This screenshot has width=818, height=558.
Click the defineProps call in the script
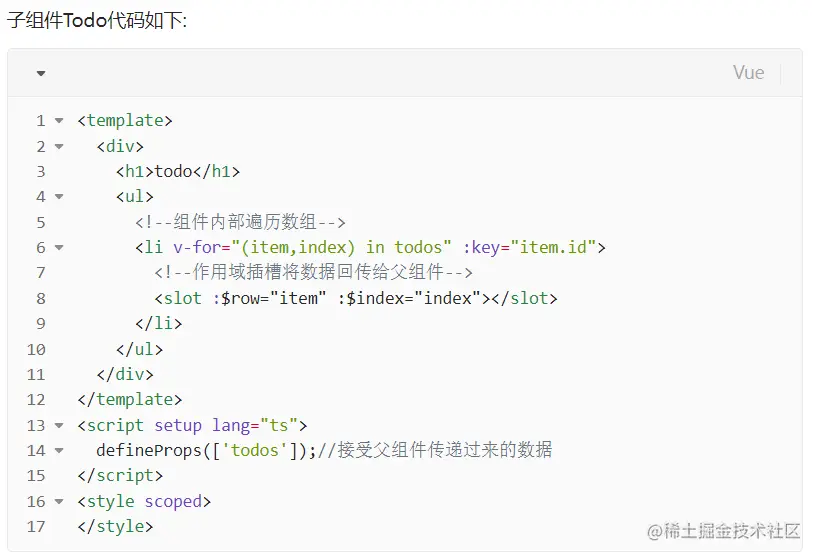(x=150, y=450)
